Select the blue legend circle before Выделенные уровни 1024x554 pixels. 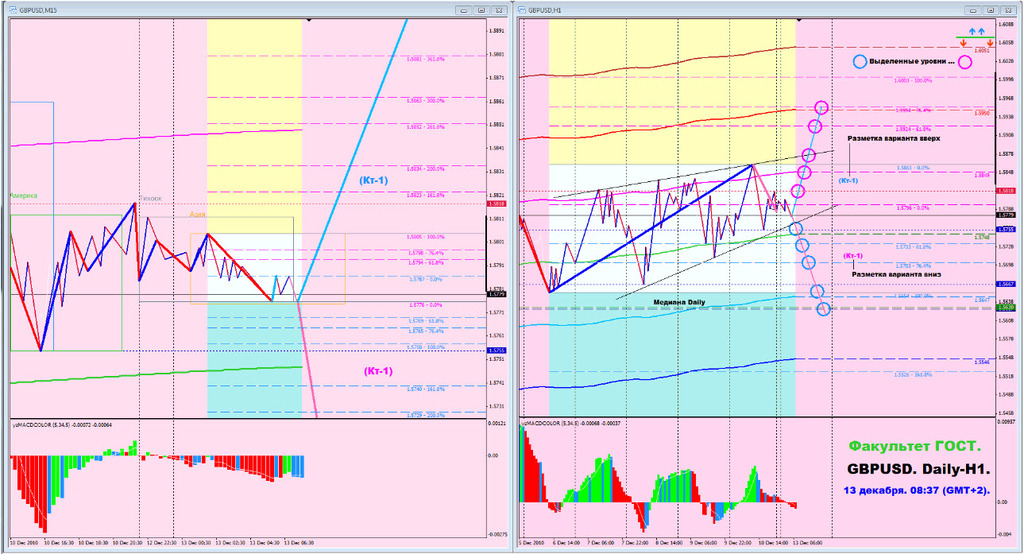point(860,62)
